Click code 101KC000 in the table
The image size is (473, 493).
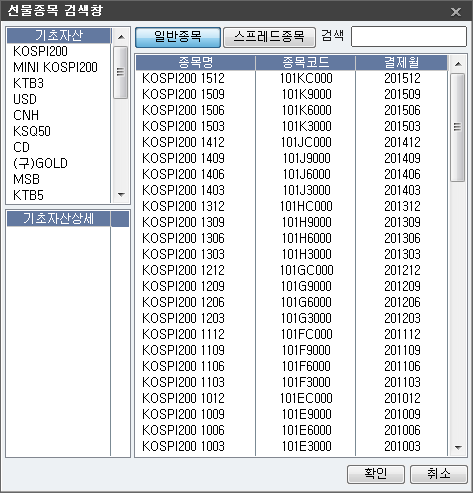306,78
